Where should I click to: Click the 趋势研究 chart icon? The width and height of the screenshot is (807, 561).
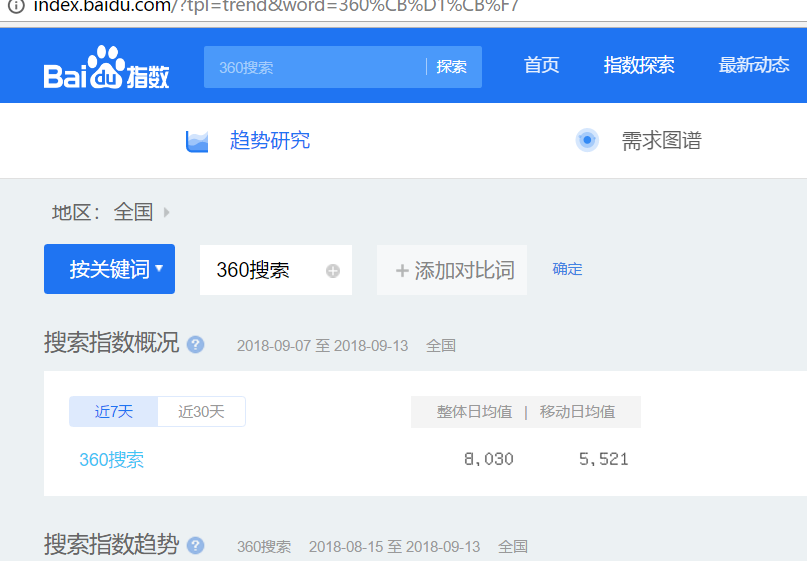tap(197, 142)
